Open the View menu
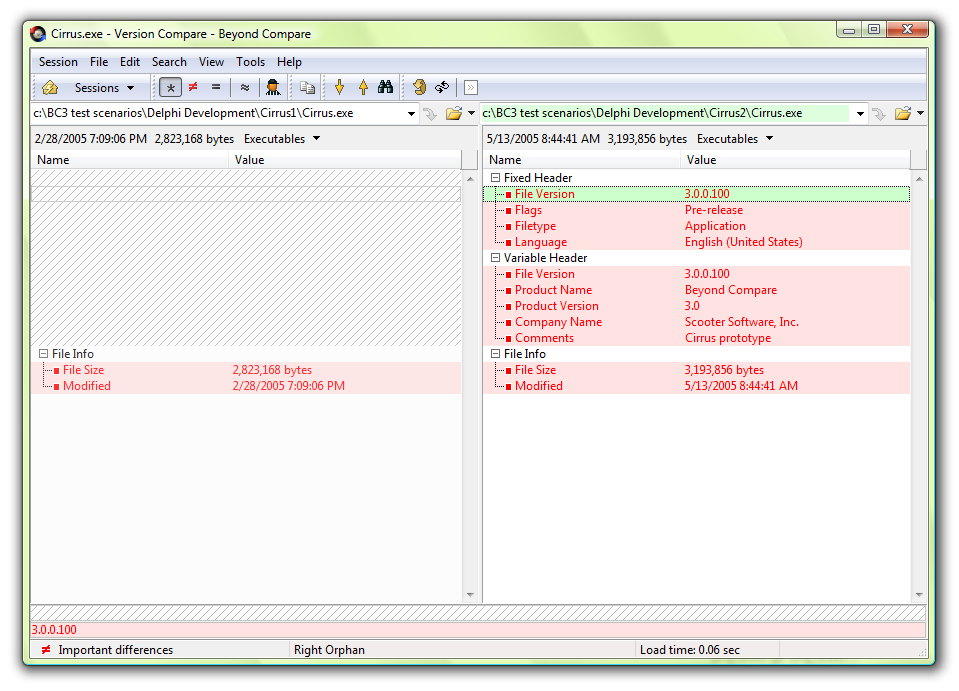959x691 pixels. [x=211, y=62]
